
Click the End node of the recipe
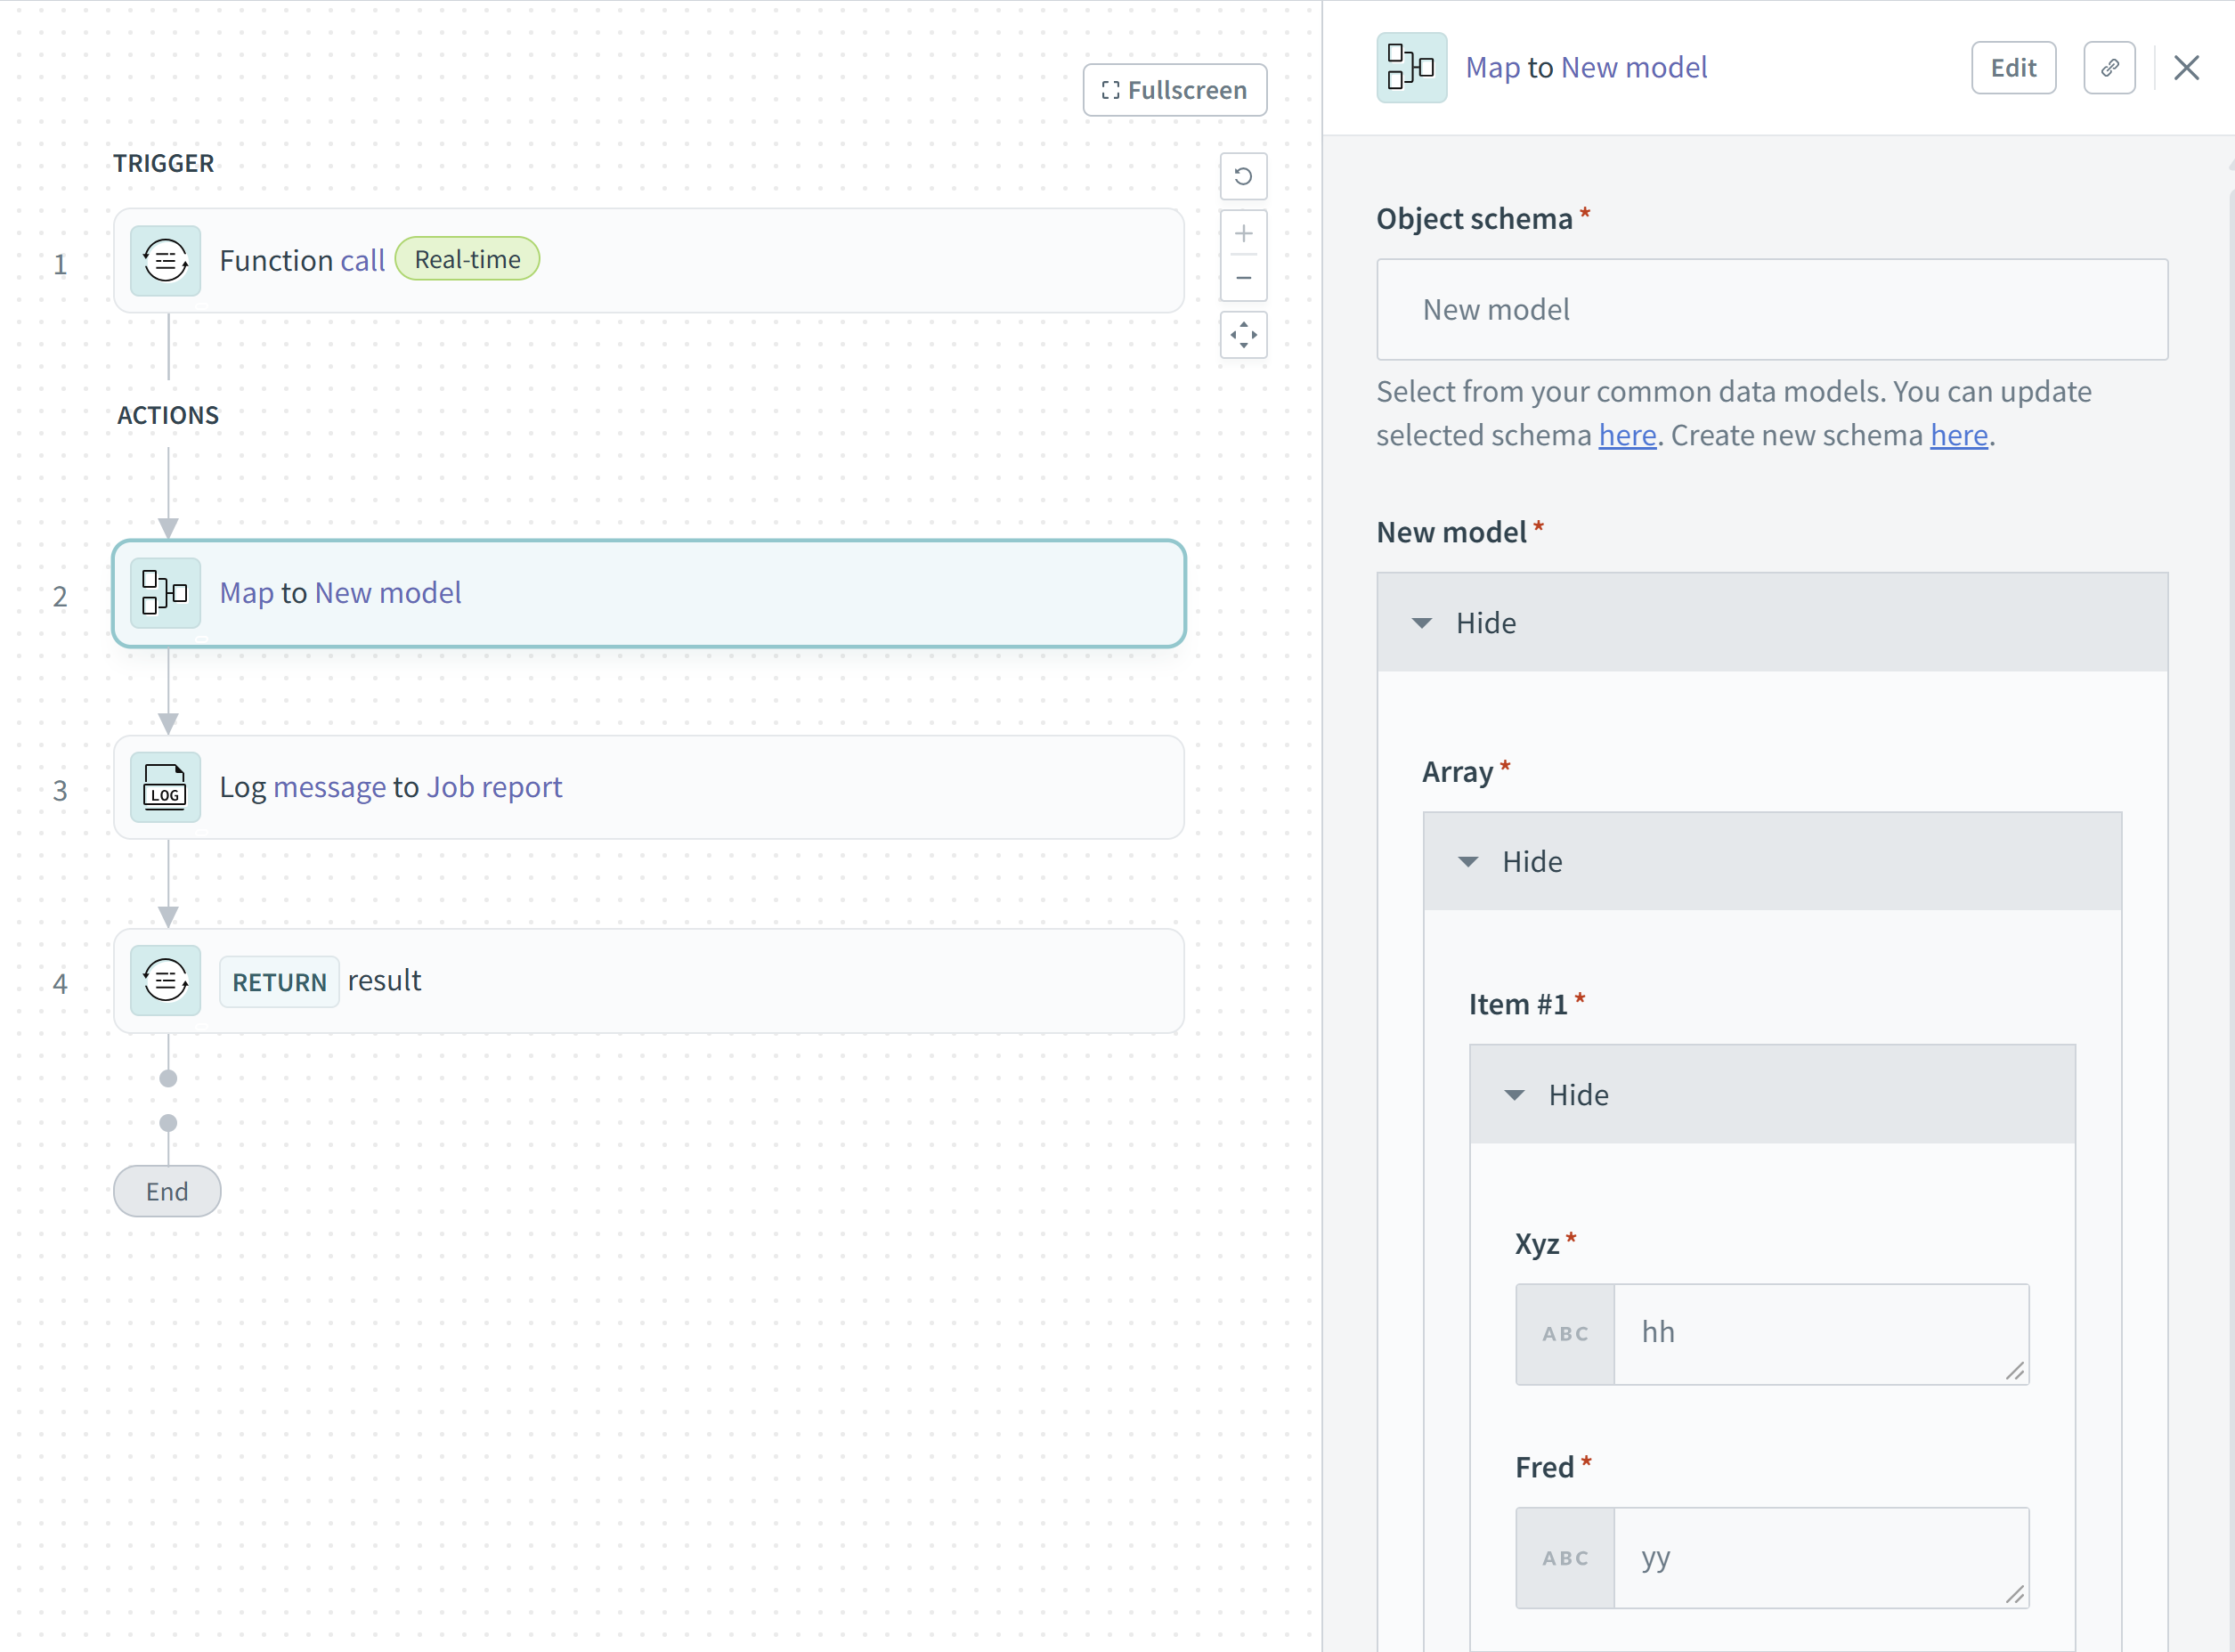pos(167,1191)
